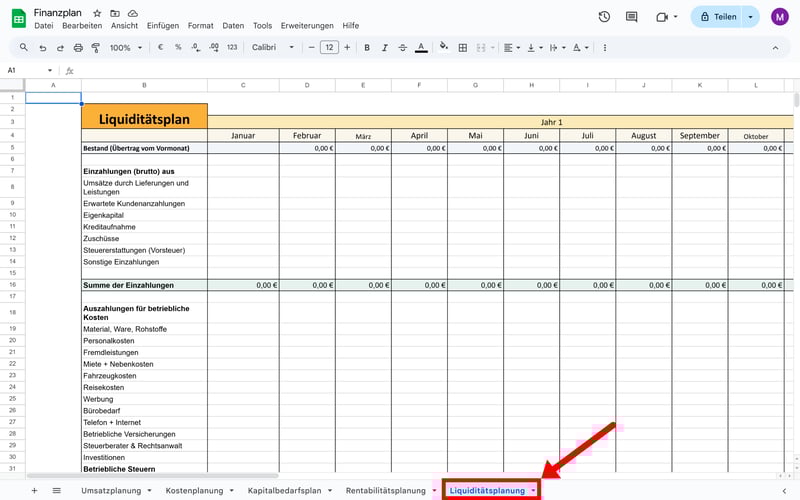This screenshot has height=500, width=800.
Task: Open the Einfügen menu
Action: (x=165, y=25)
